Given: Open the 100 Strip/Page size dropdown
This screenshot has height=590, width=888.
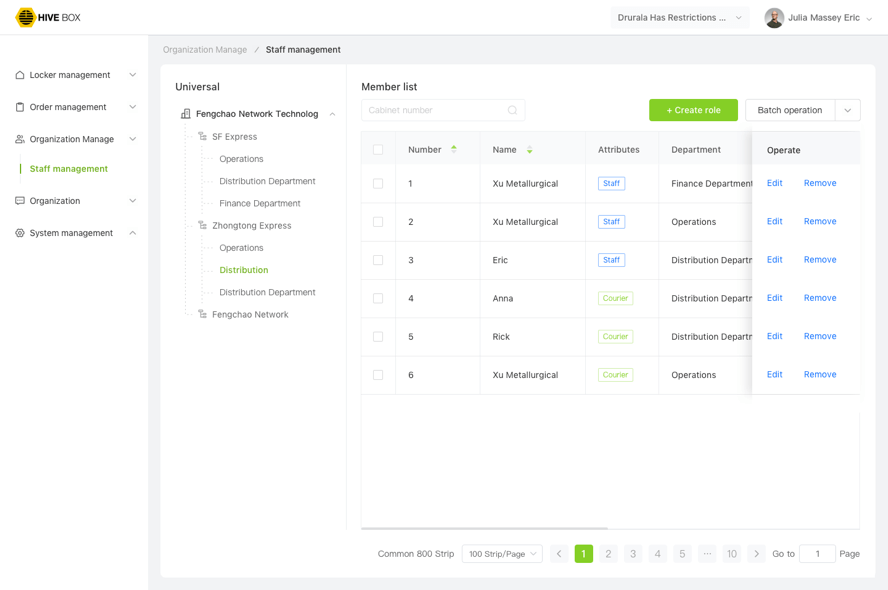Looking at the screenshot, I should [x=502, y=554].
